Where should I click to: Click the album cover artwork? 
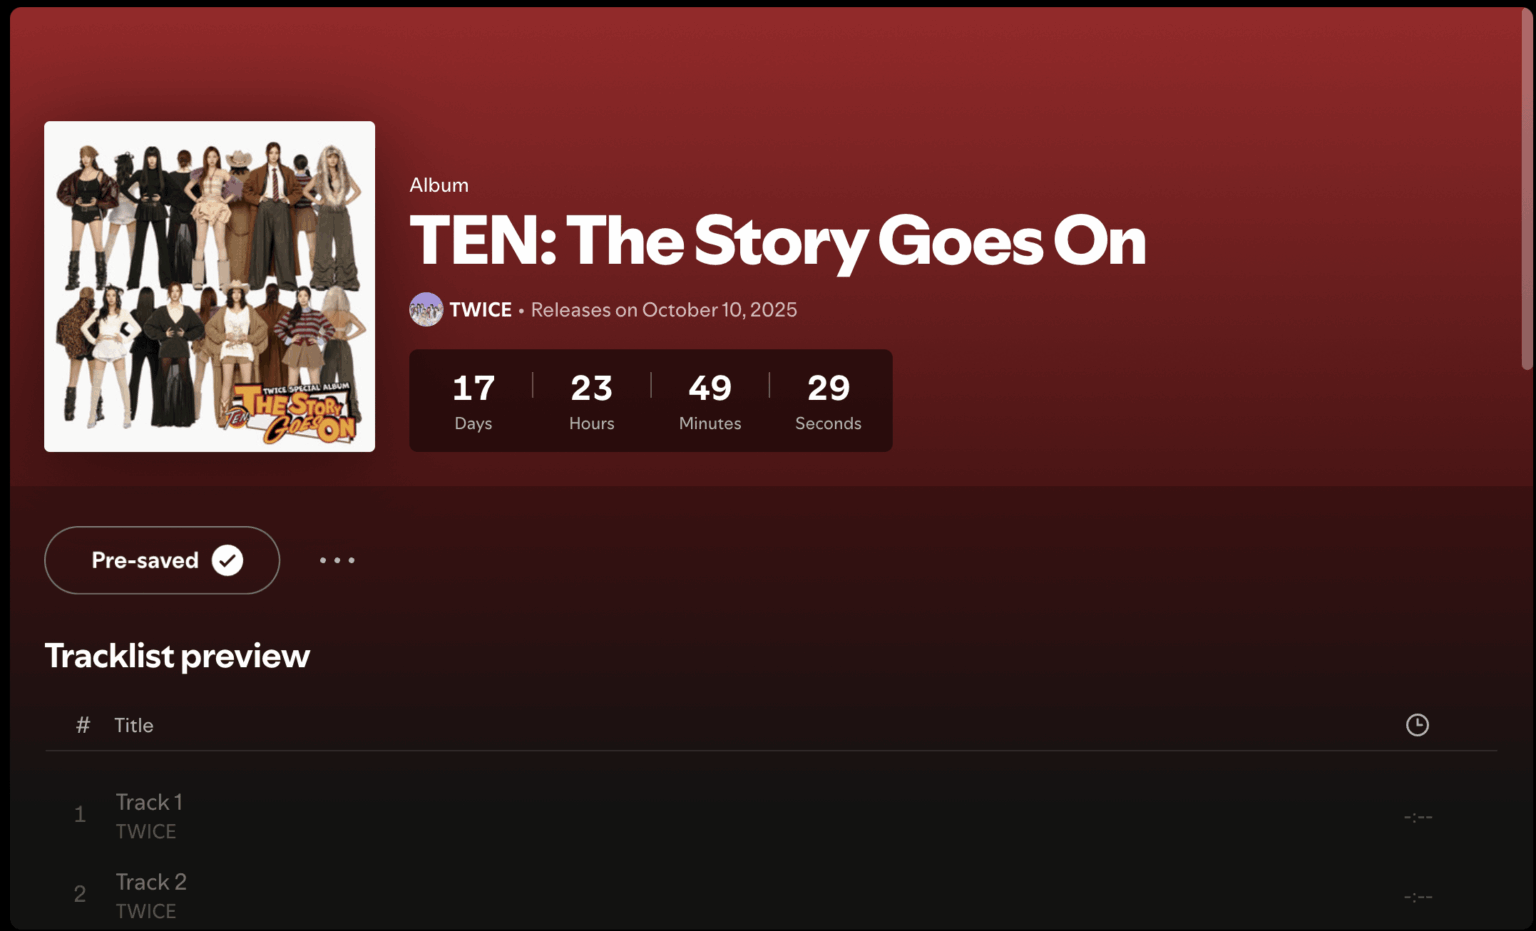[x=209, y=286]
